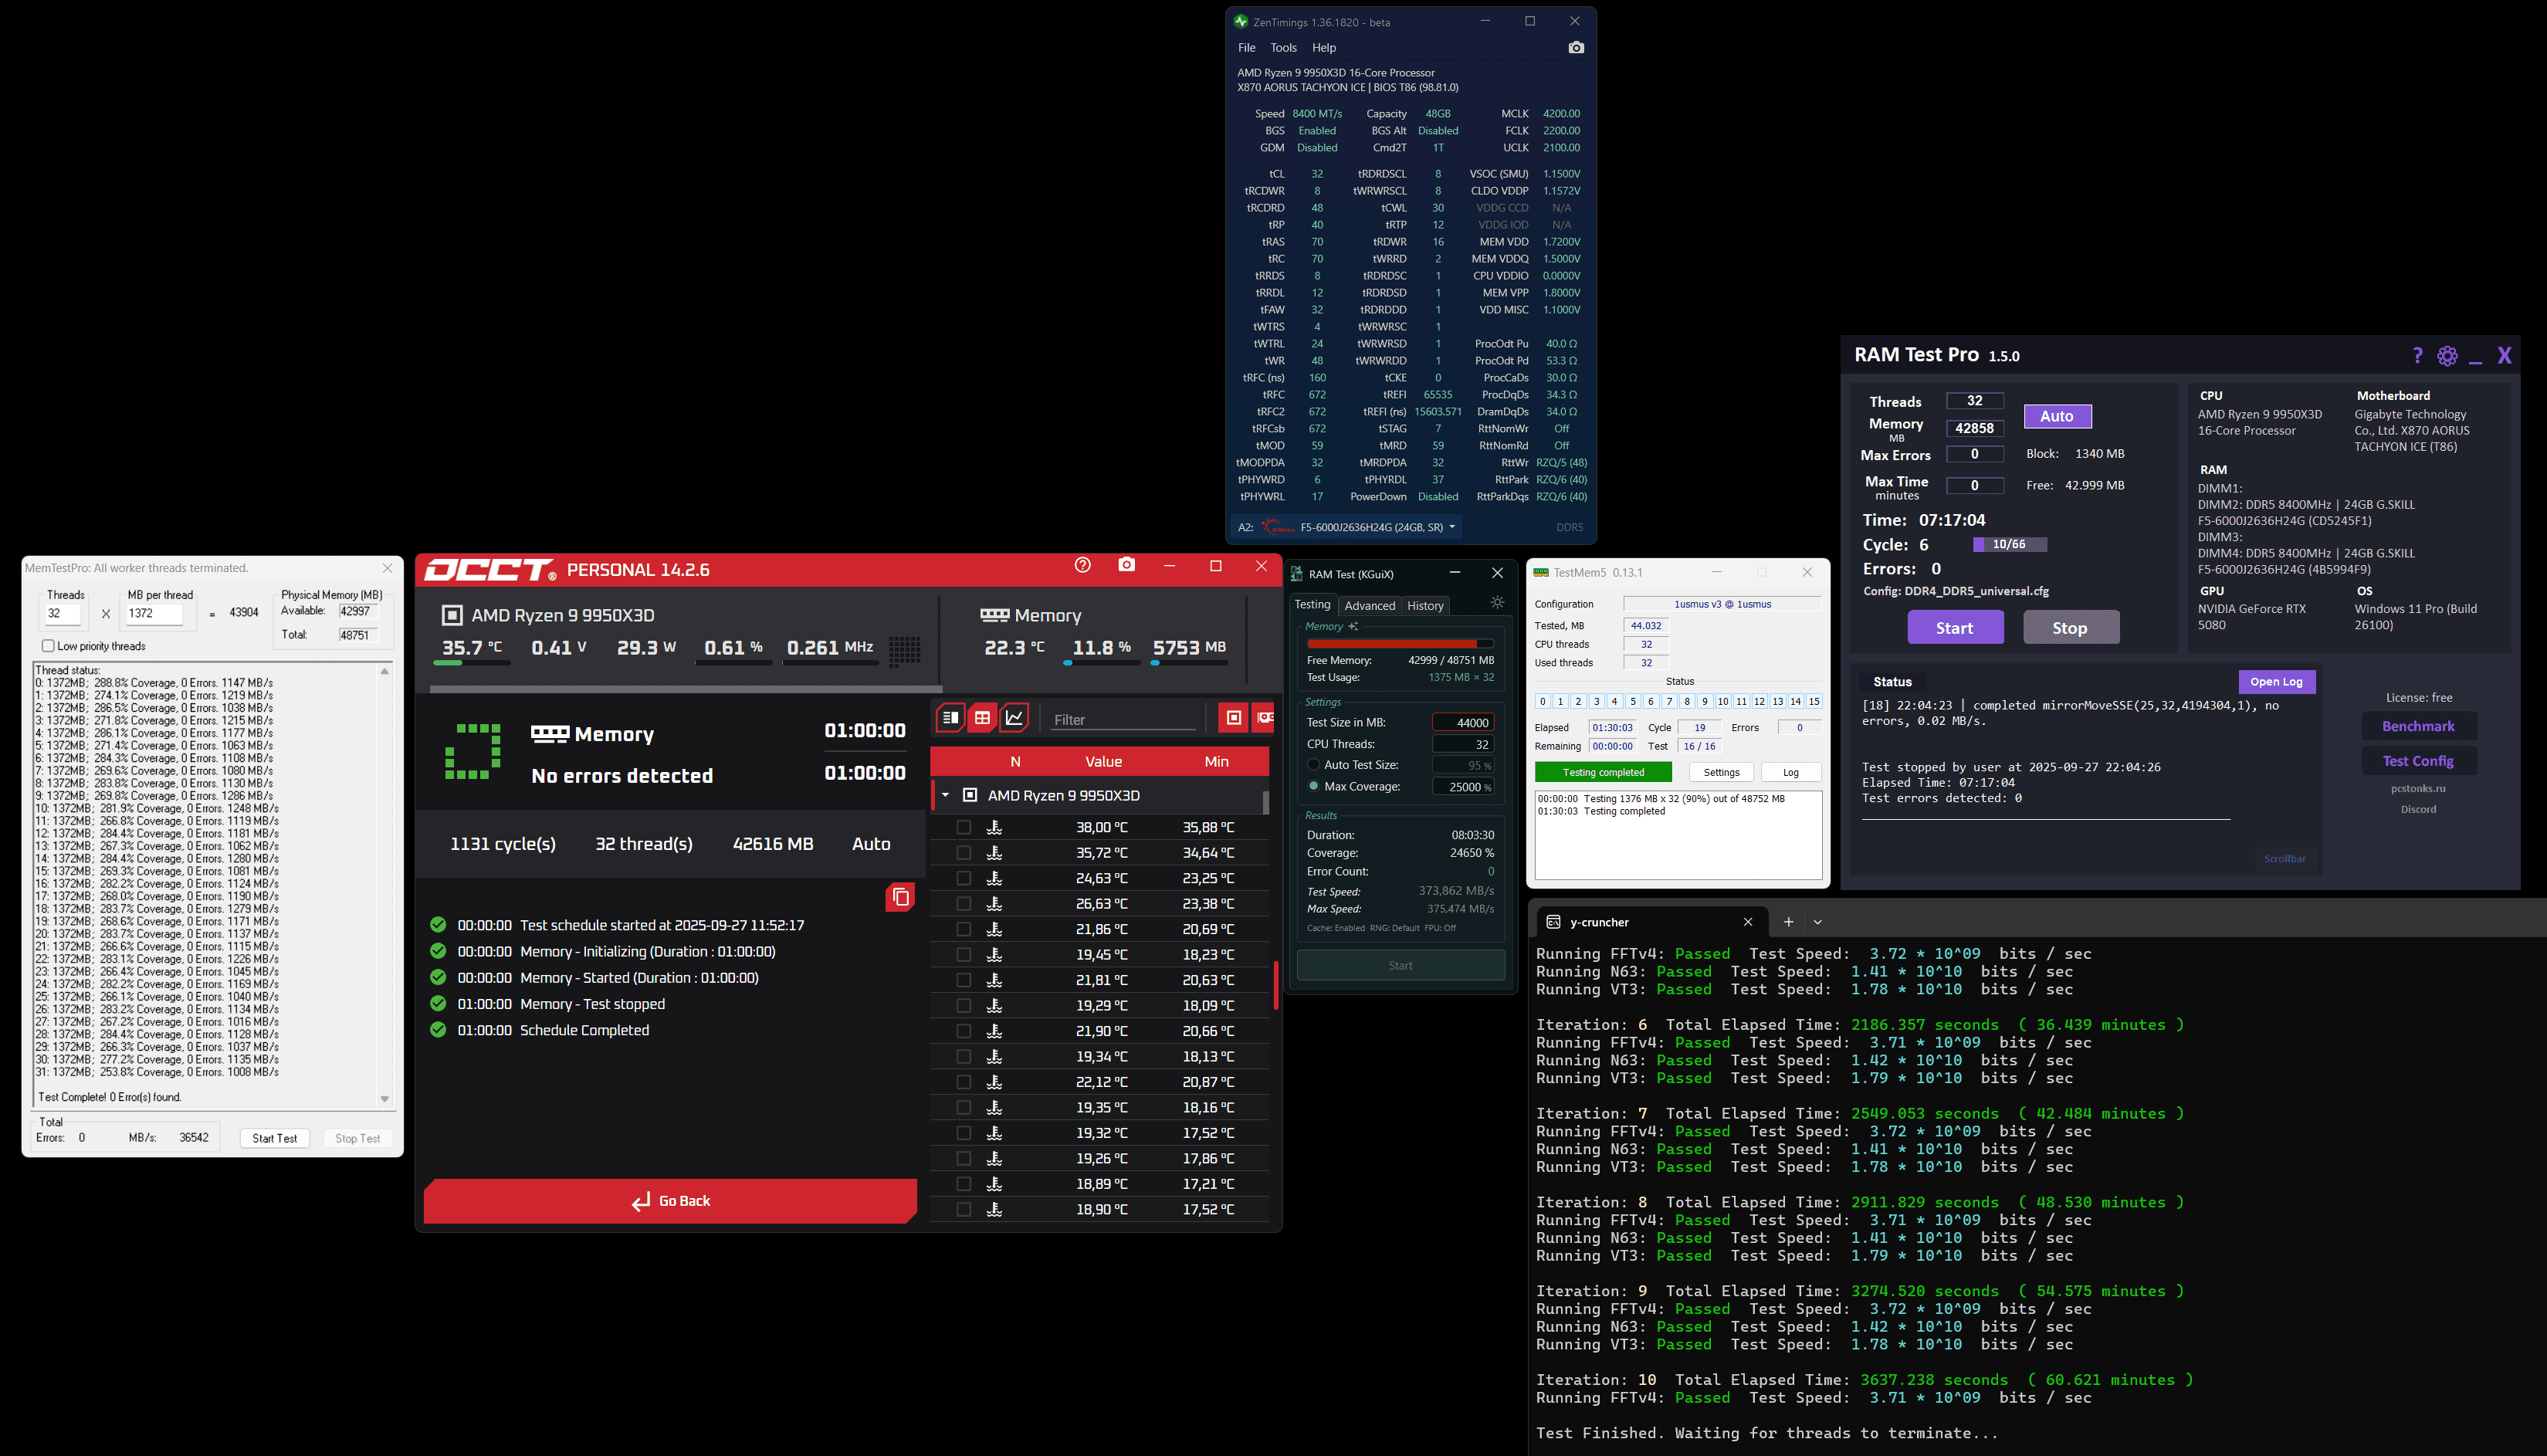The height and width of the screenshot is (1456, 2547).
Task: Click the OCCT Filter input field
Action: coord(1122,719)
